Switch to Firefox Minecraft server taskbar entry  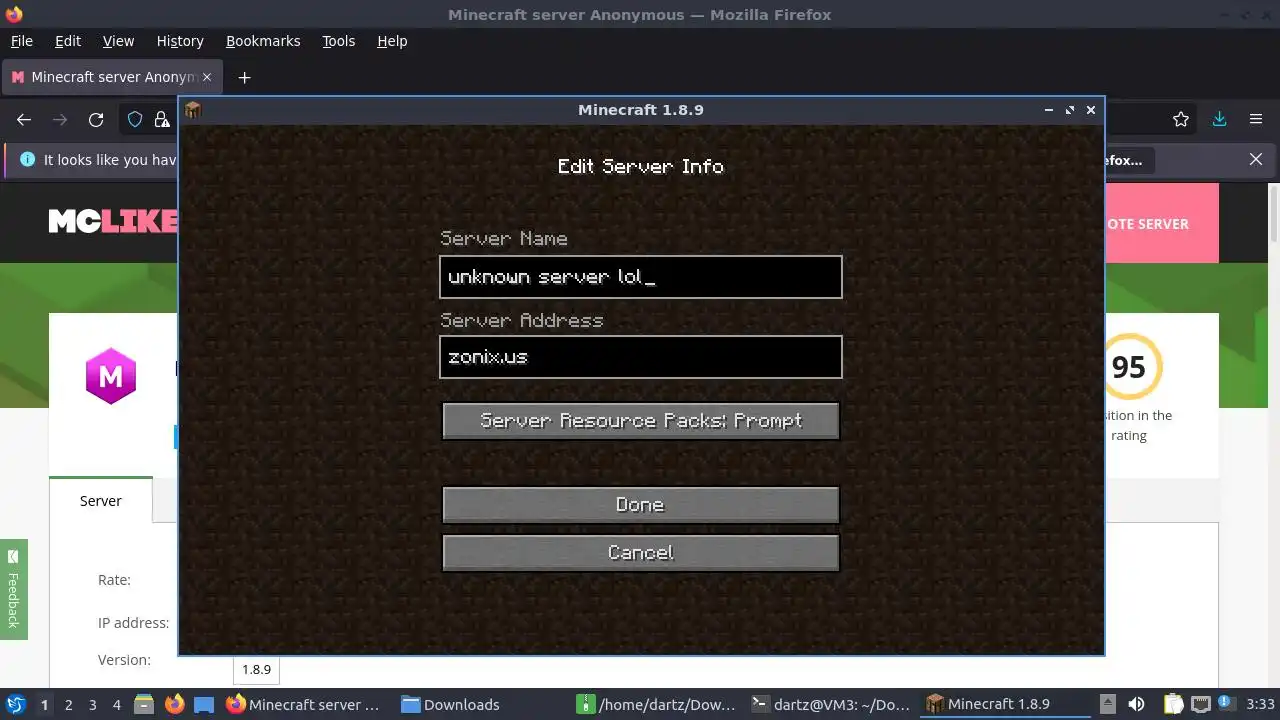coord(305,705)
